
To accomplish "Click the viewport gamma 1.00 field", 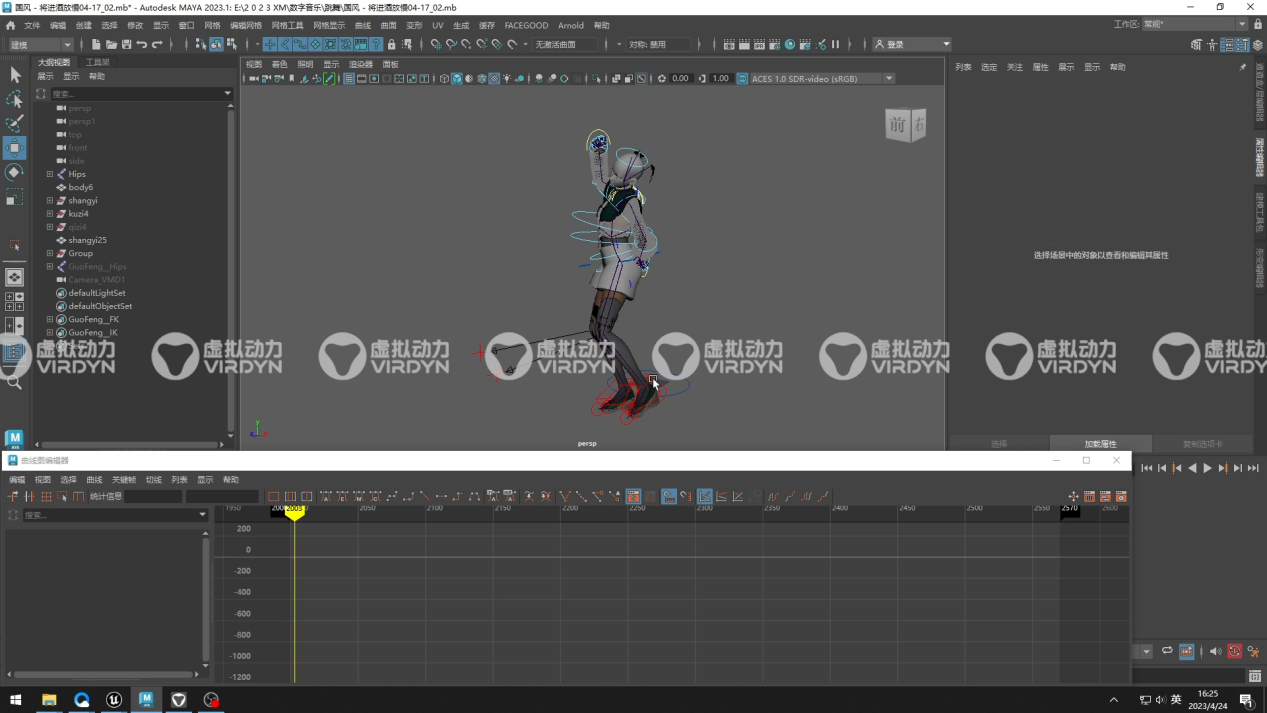I will (720, 78).
